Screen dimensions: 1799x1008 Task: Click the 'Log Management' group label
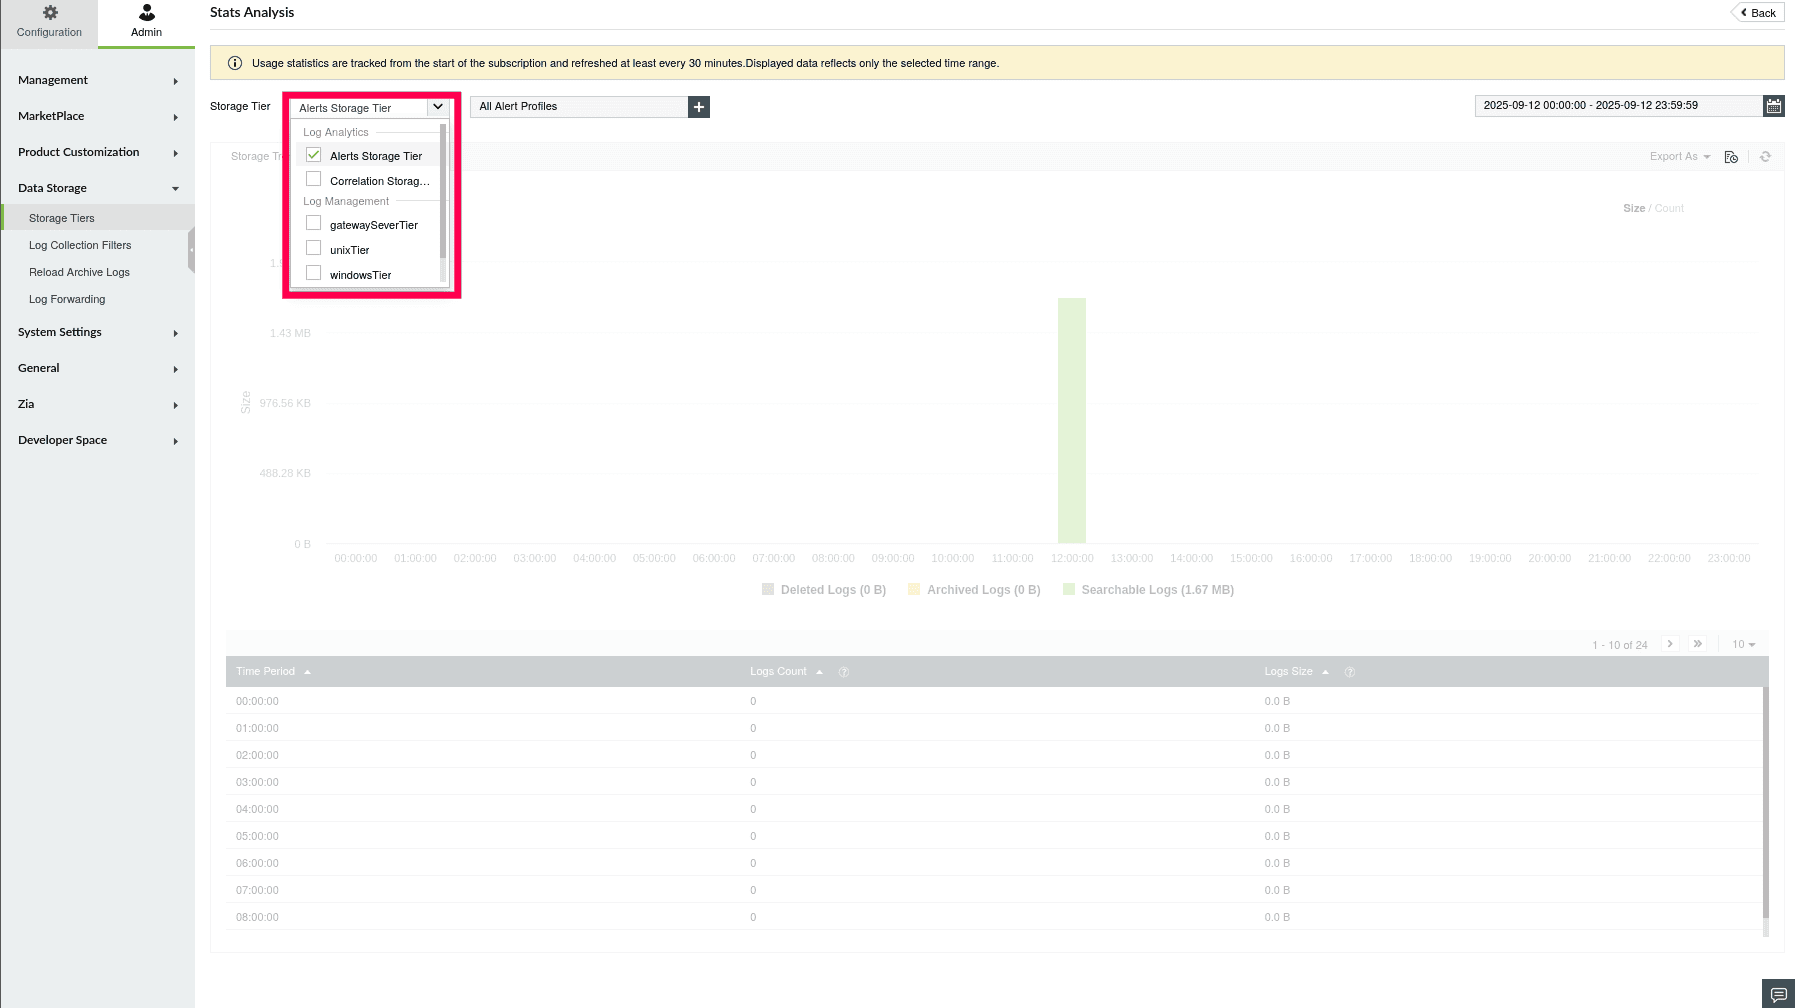(346, 201)
